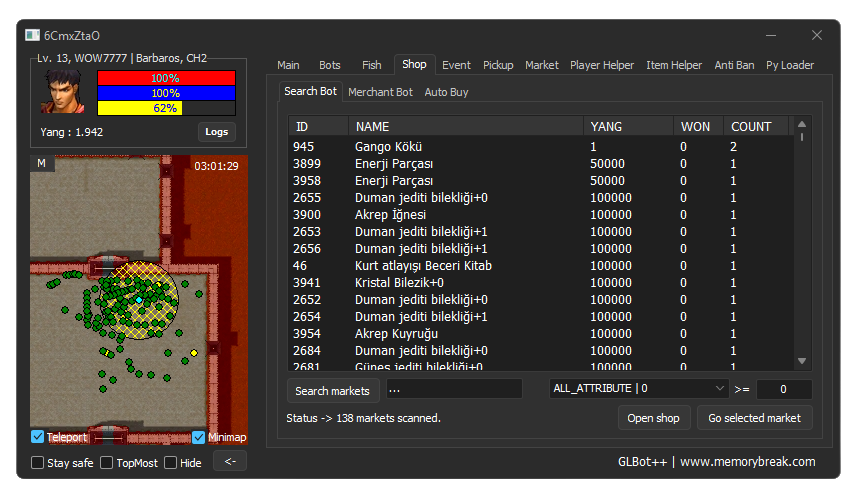Viewport: 859px width, 495px height.
Task: Select row ID 2655 Duman jediti bilekliği+0
Action: 541,198
